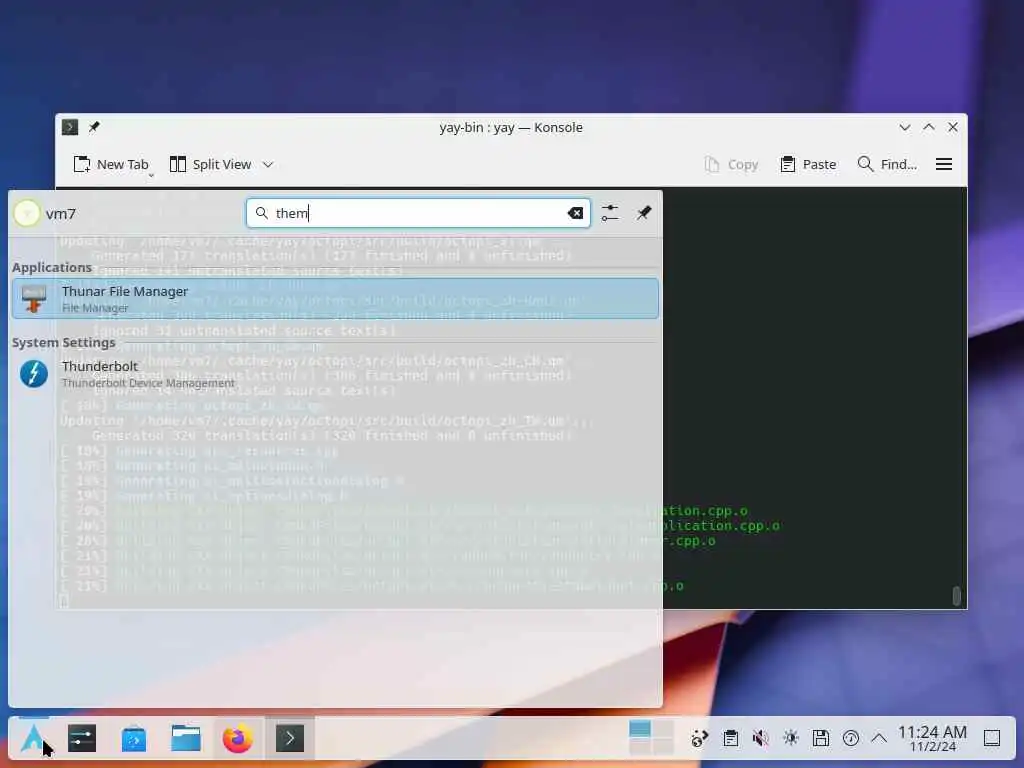Open Thunderbolt system settings result

[335, 374]
